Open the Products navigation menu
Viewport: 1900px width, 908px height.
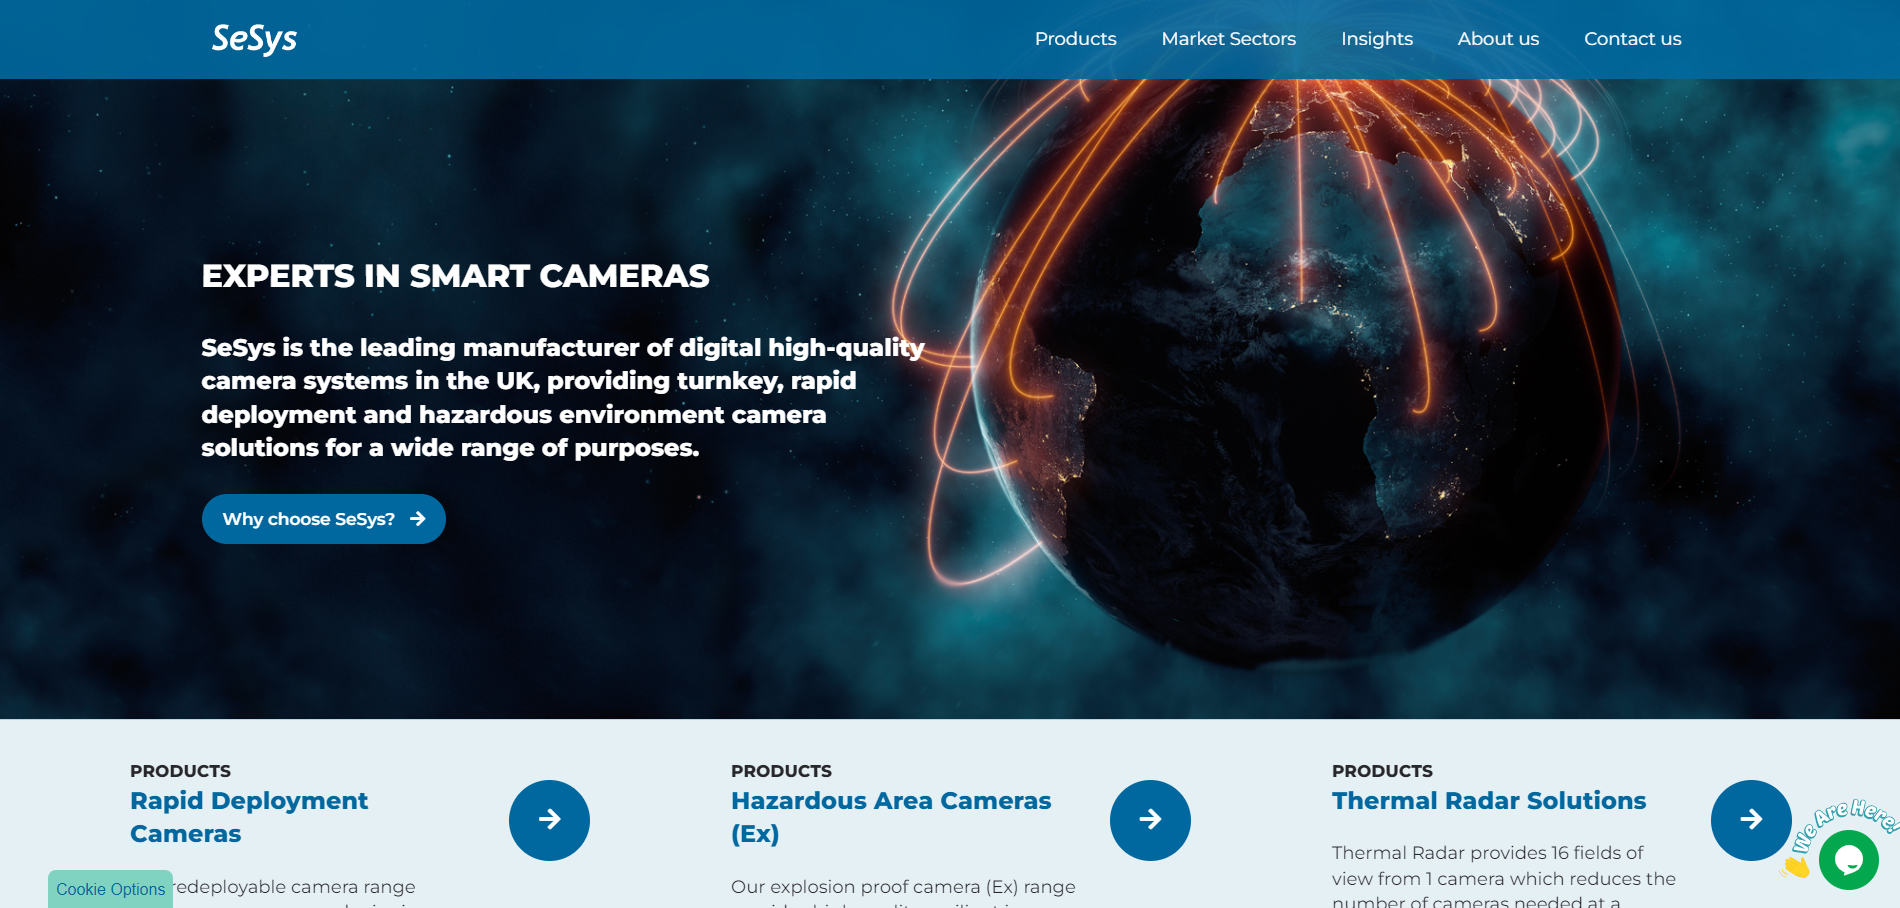pyautogui.click(x=1075, y=38)
